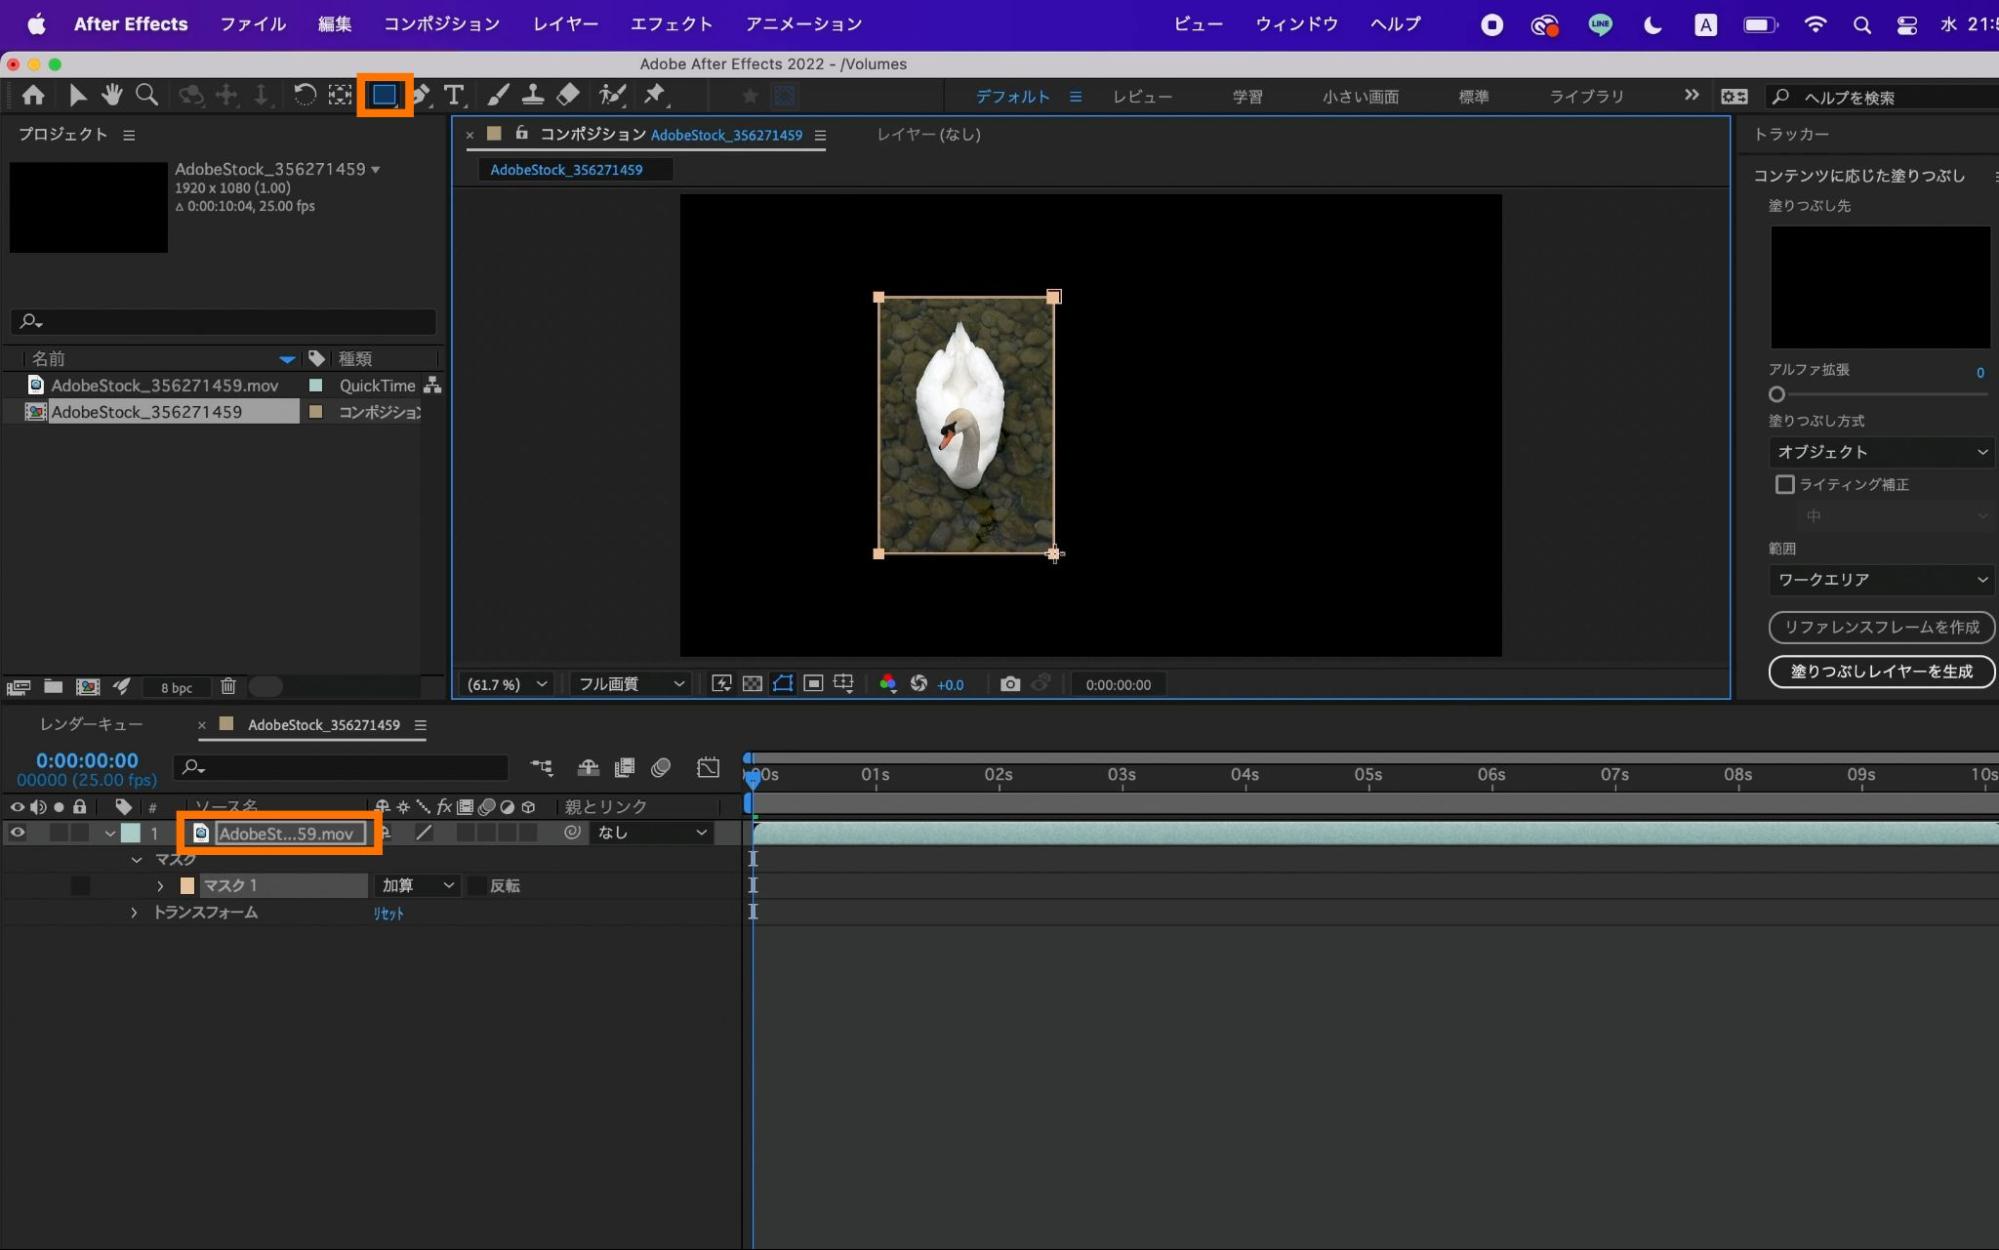
Task: Open the フル画質 resolution dropdown
Action: [x=631, y=684]
